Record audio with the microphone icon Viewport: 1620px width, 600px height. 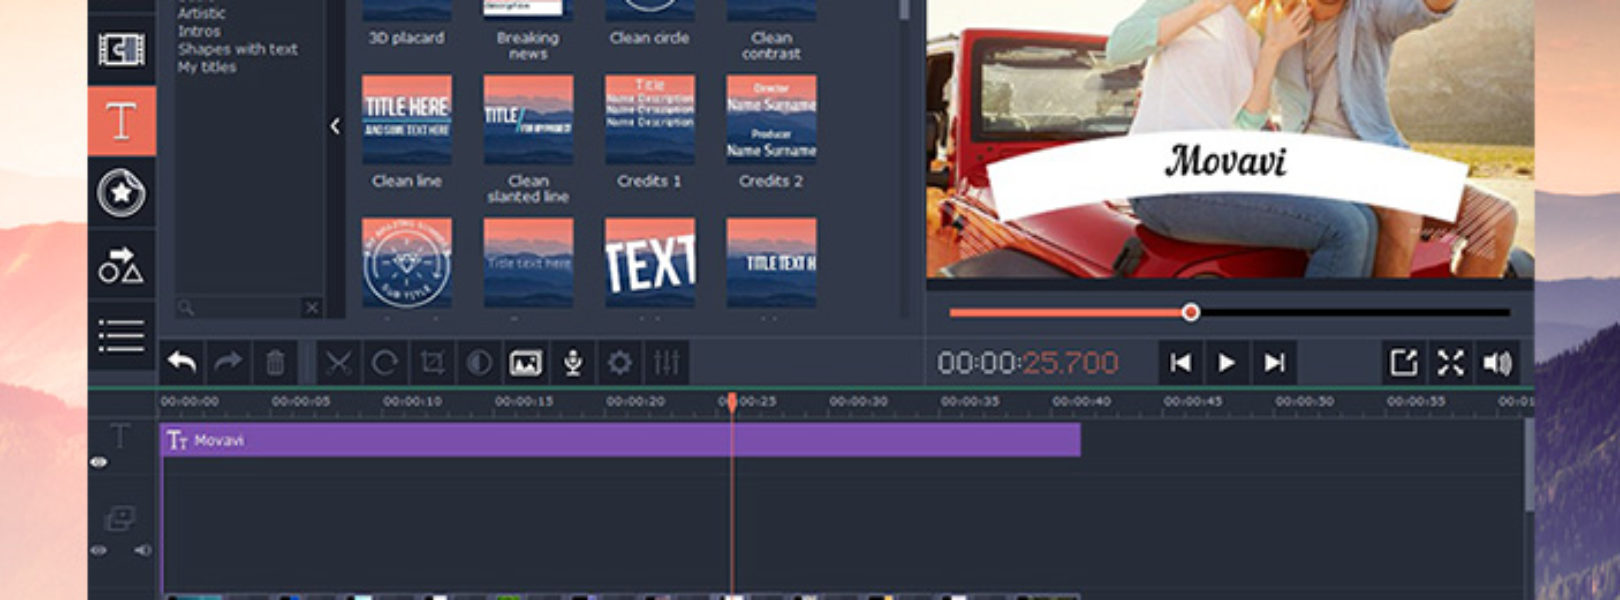pos(573,362)
